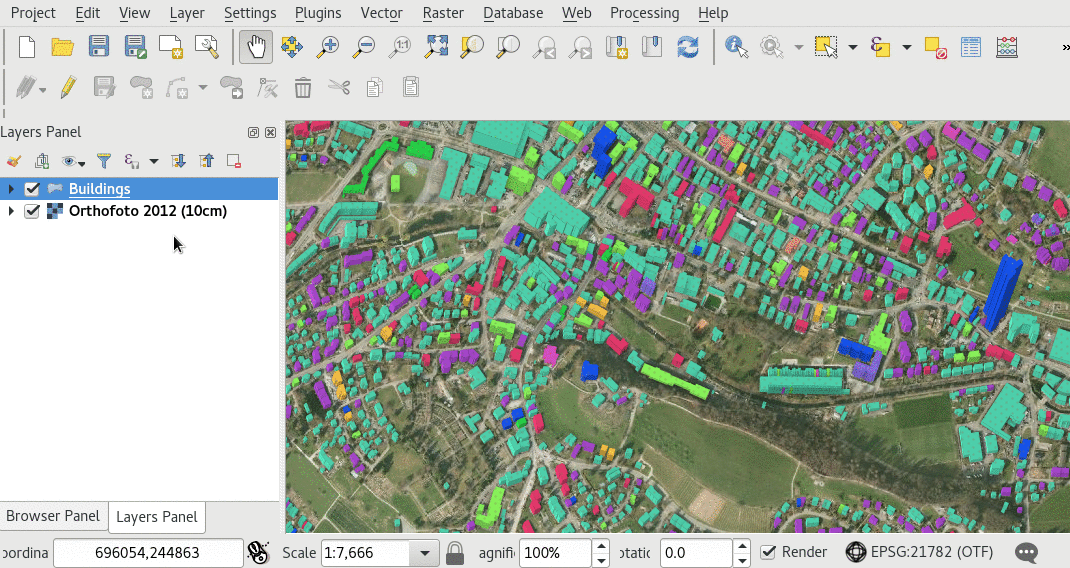Image resolution: width=1070 pixels, height=568 pixels.
Task: Switch to the Browser Panel tab
Action: (53, 517)
